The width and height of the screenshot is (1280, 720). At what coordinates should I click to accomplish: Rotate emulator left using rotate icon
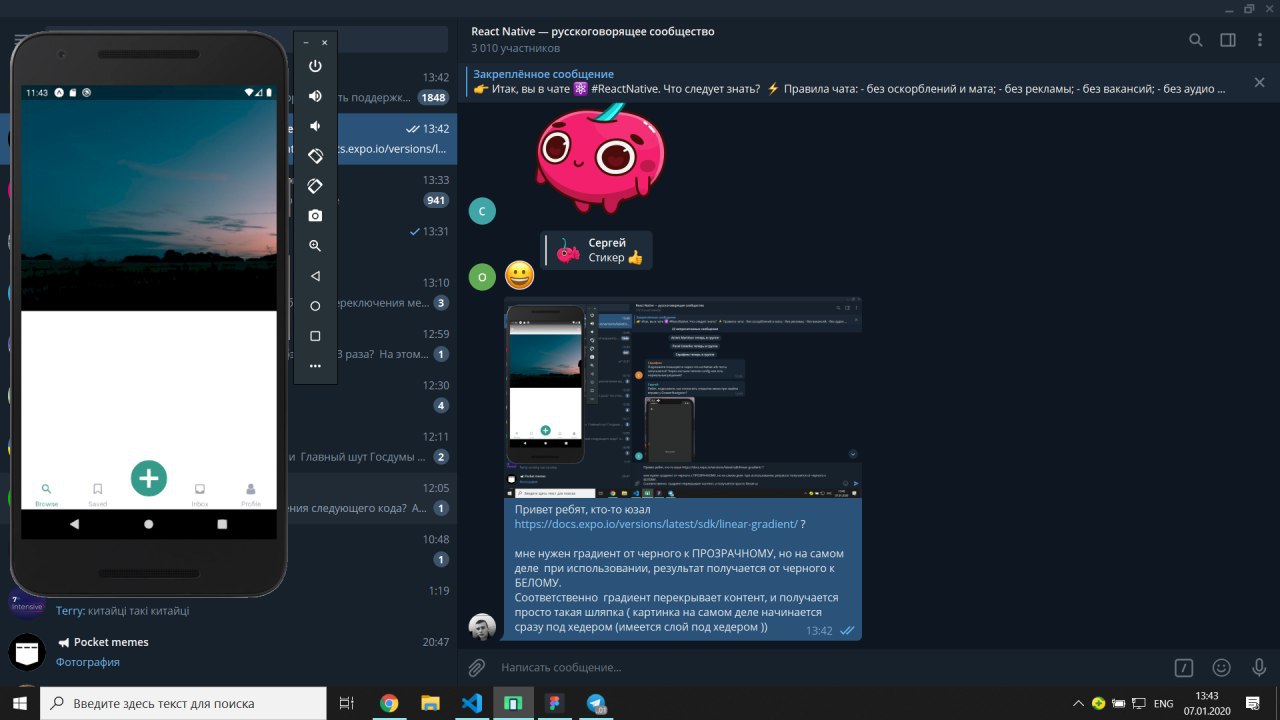[315, 156]
